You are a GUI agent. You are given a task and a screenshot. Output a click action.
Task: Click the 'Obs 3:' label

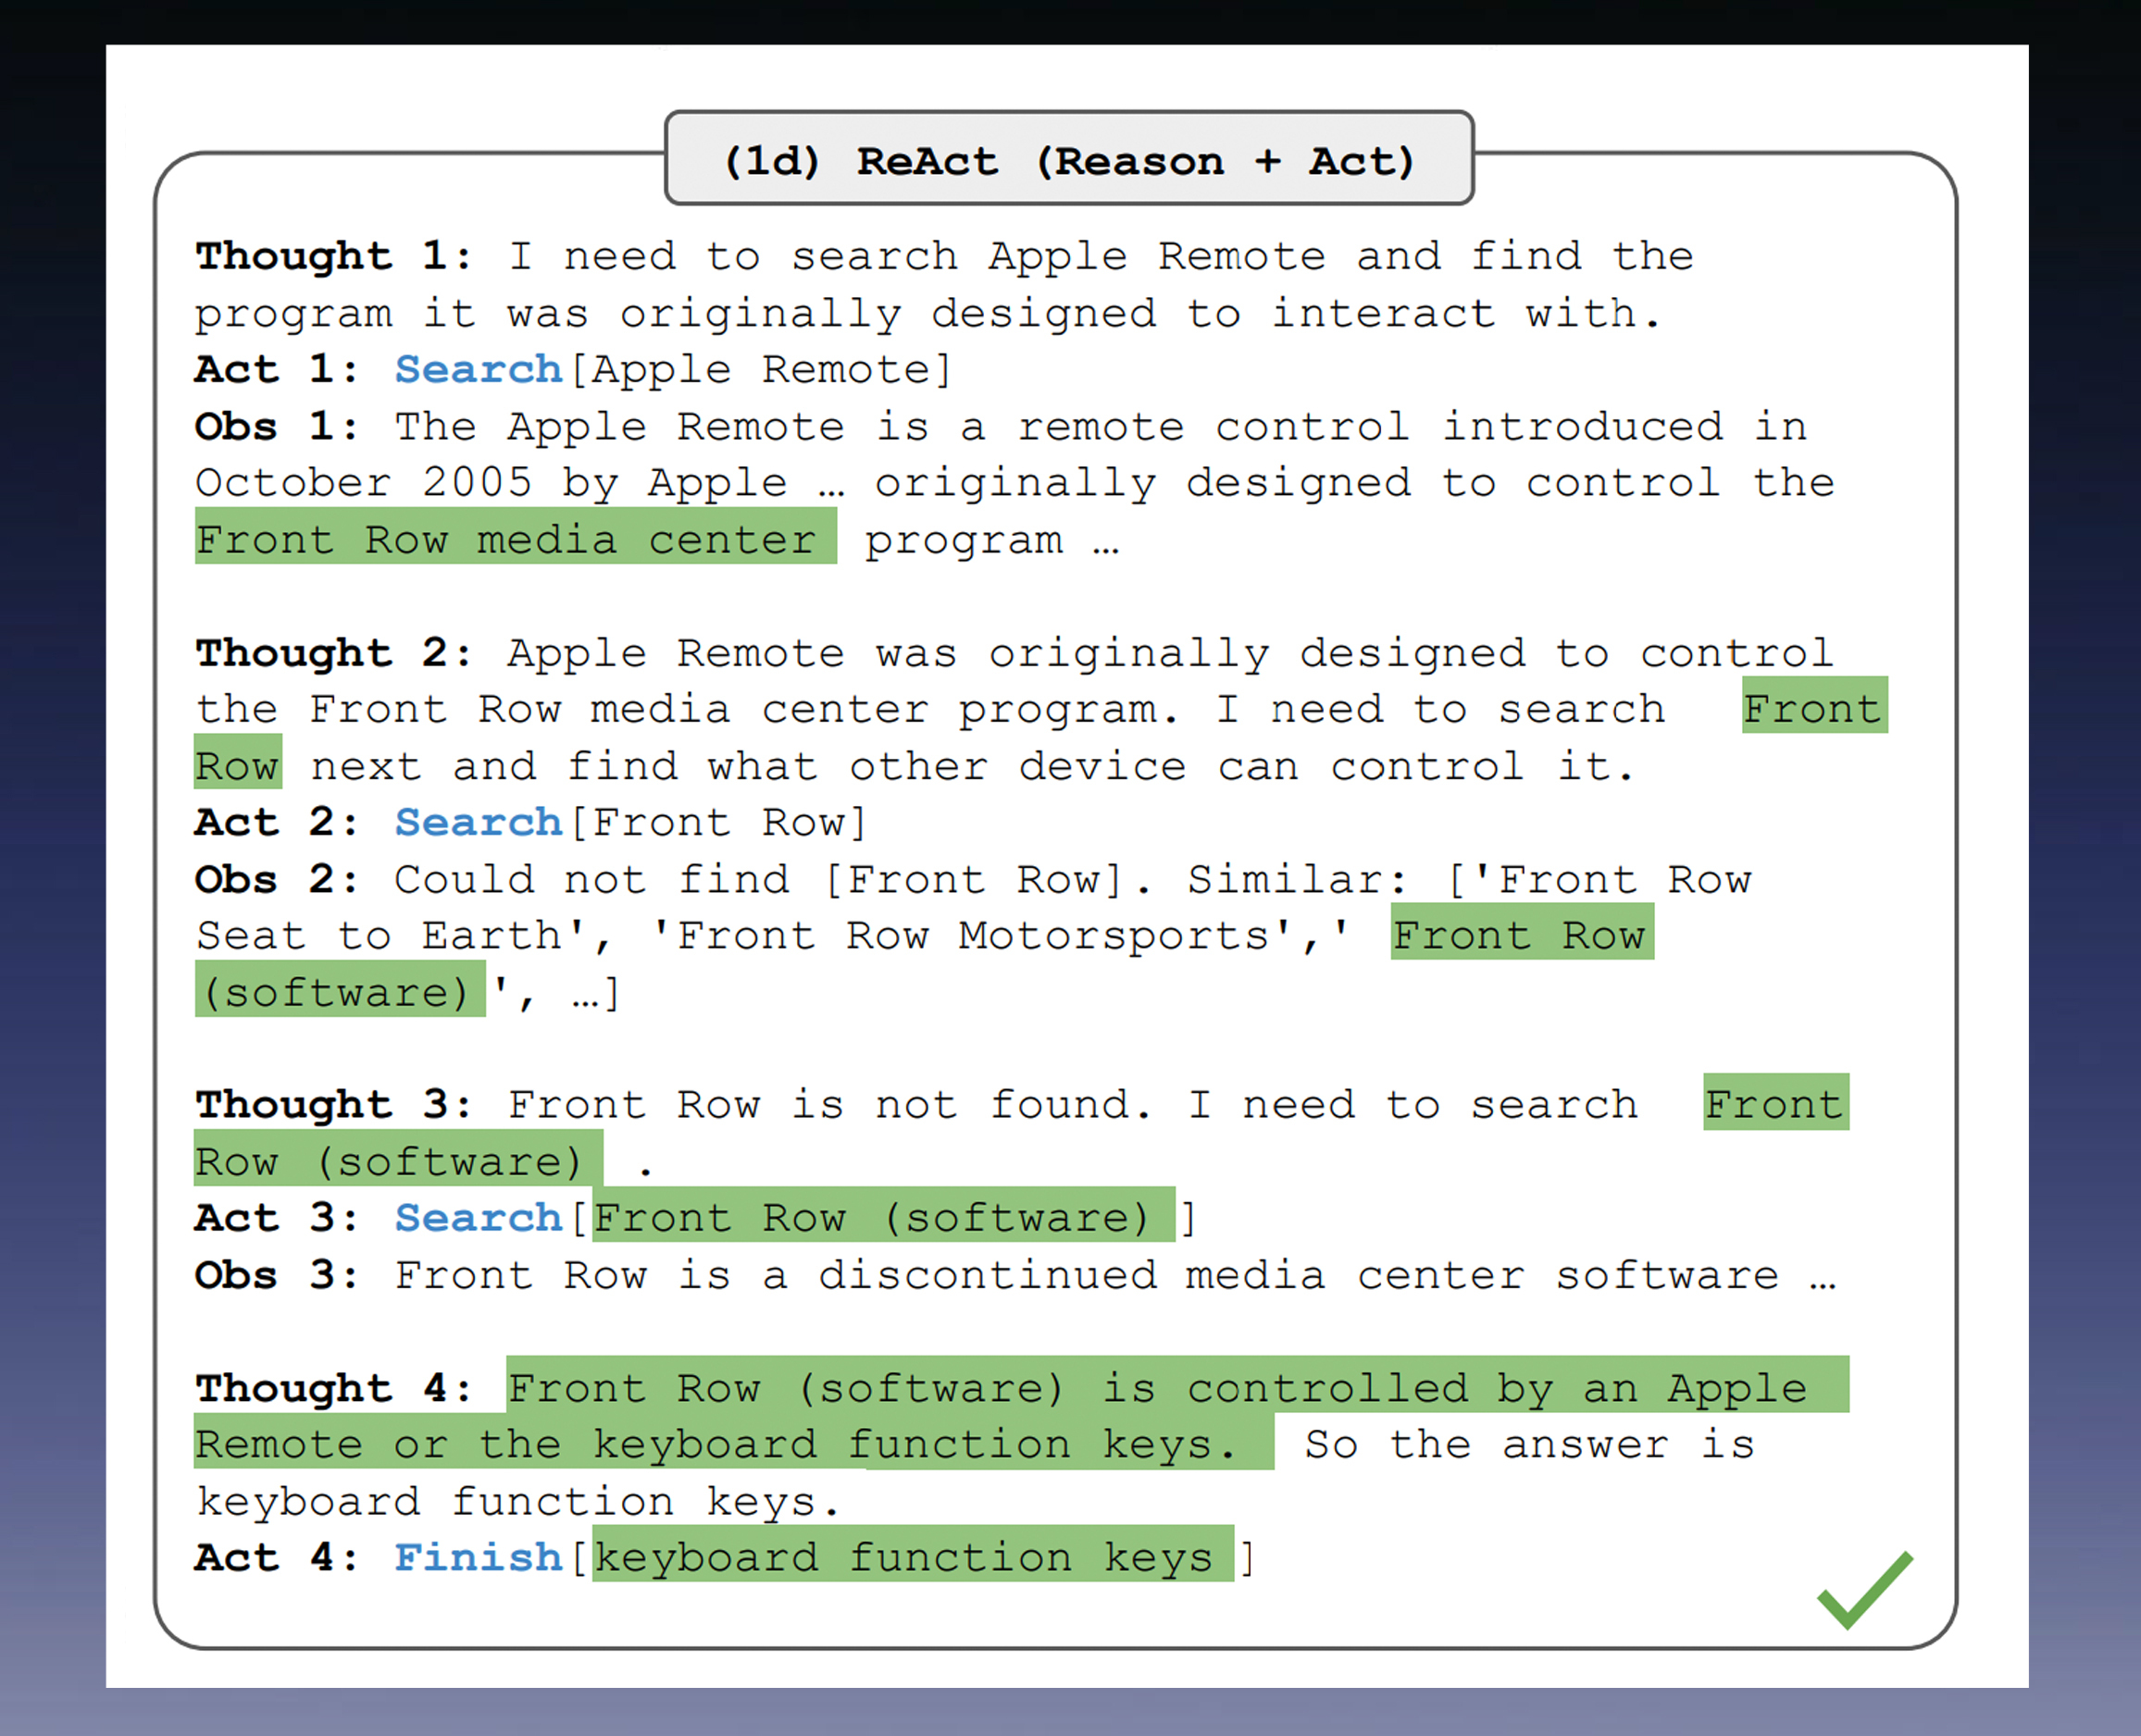275,1275
